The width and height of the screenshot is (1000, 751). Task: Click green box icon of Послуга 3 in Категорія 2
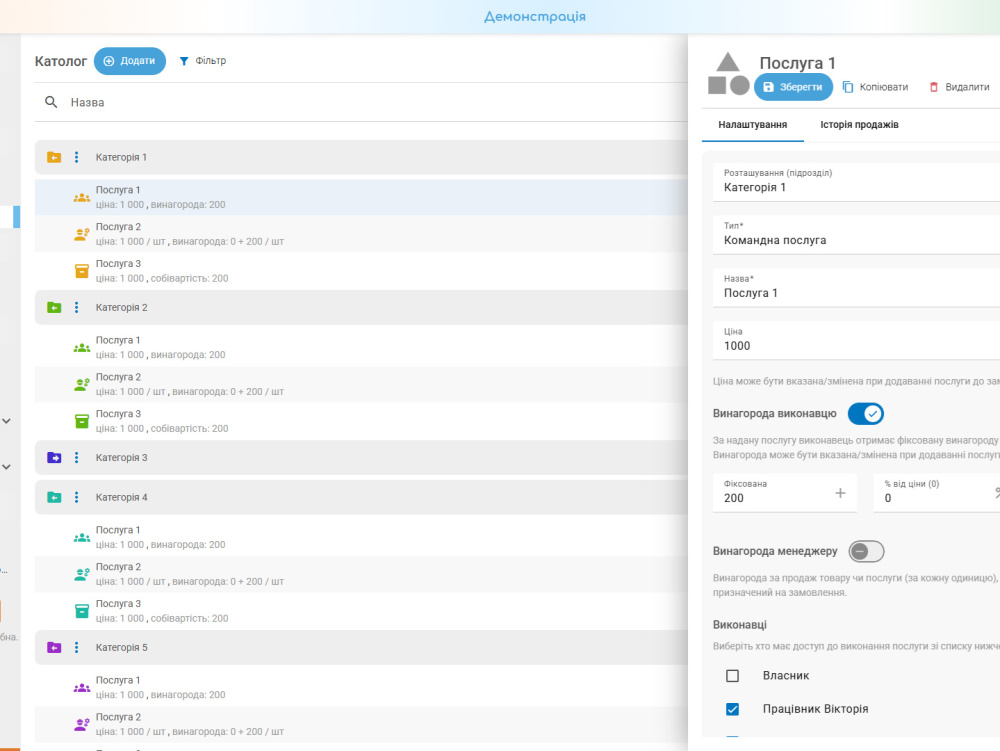point(82,421)
